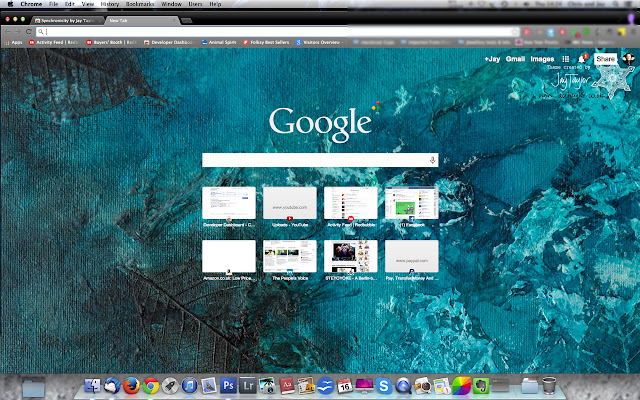Open Photoshop from the dock
This screenshot has width=640, height=400.
pos(228,385)
